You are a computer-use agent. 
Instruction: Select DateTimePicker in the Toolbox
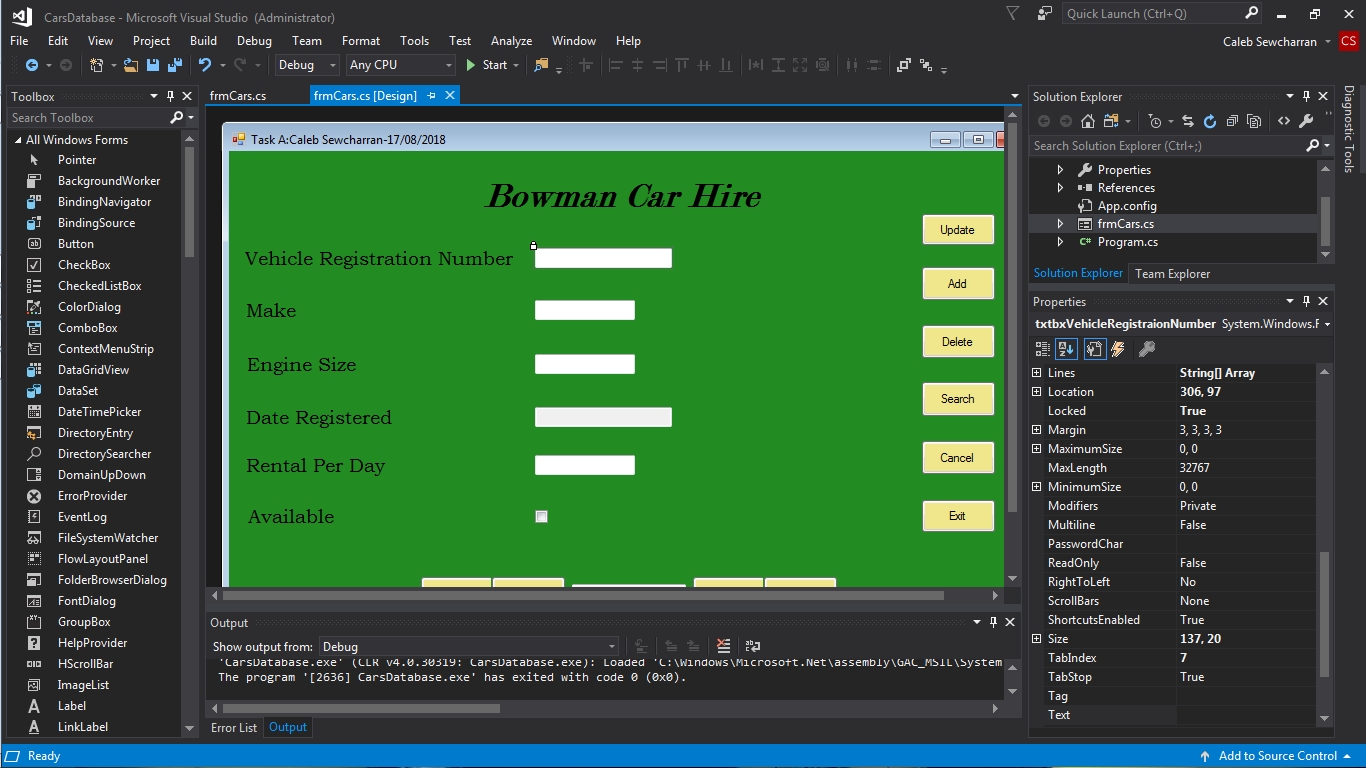point(99,412)
